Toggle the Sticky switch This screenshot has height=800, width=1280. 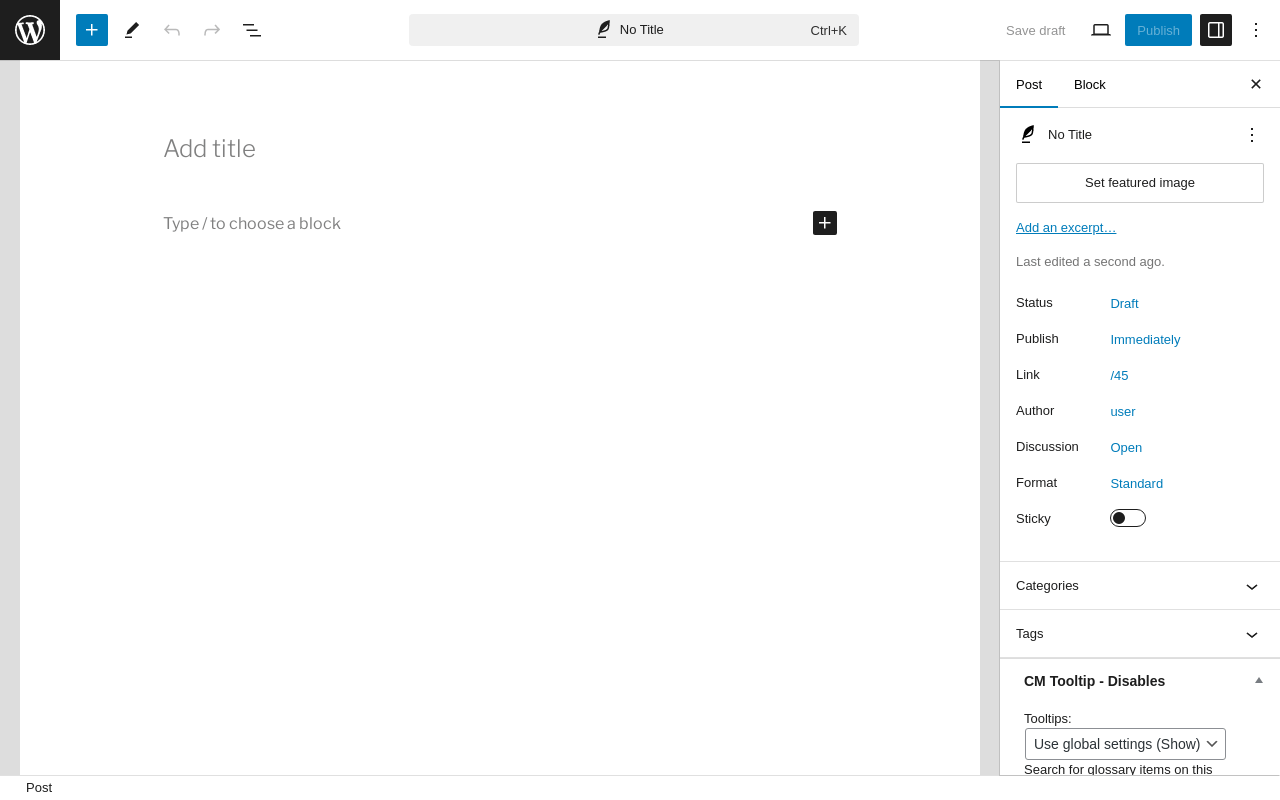(1128, 518)
